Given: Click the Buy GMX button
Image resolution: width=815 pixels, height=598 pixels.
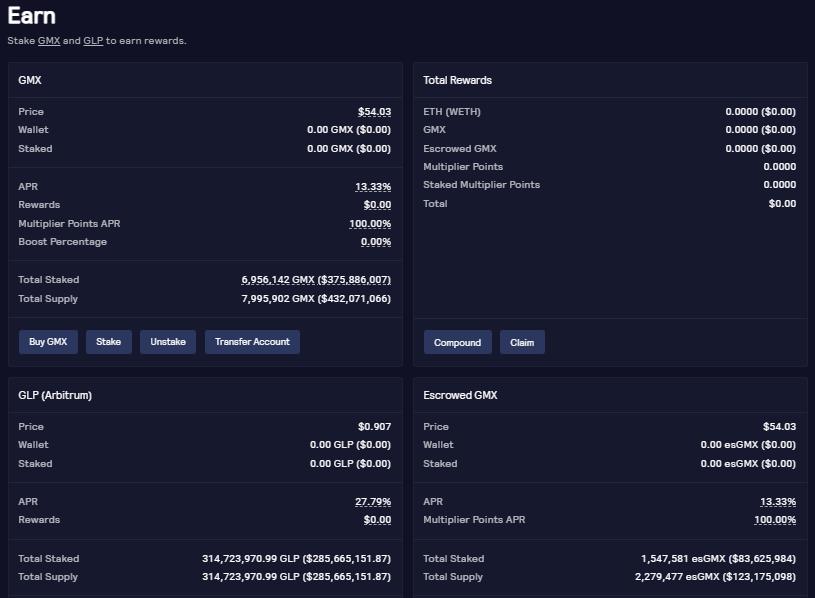Looking at the screenshot, I should [48, 342].
